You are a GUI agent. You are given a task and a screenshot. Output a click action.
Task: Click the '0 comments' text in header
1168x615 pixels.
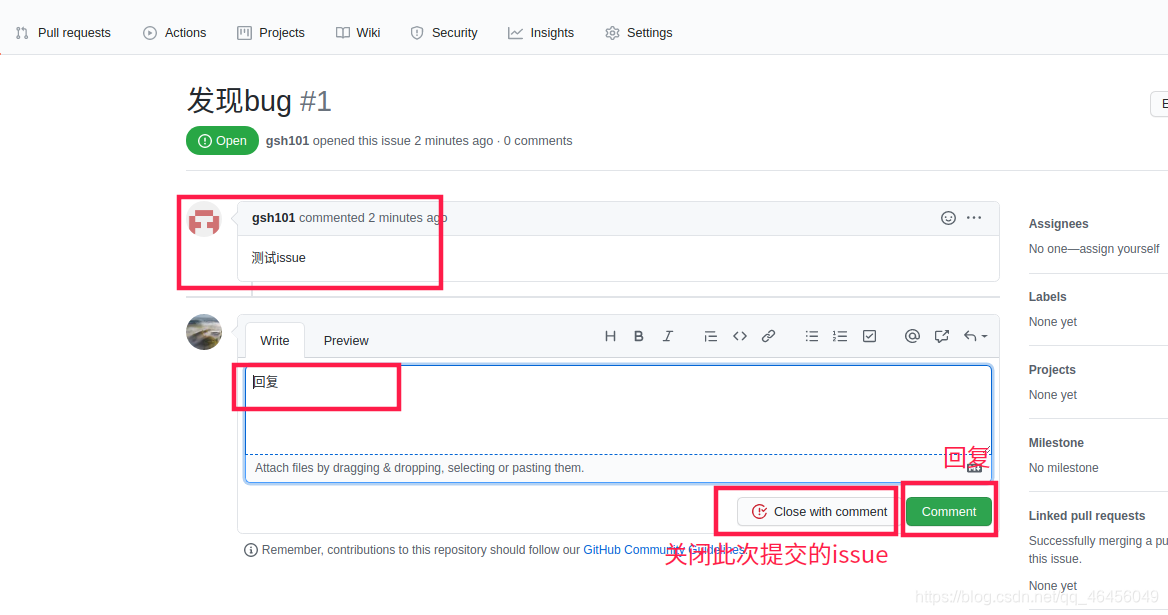(538, 141)
